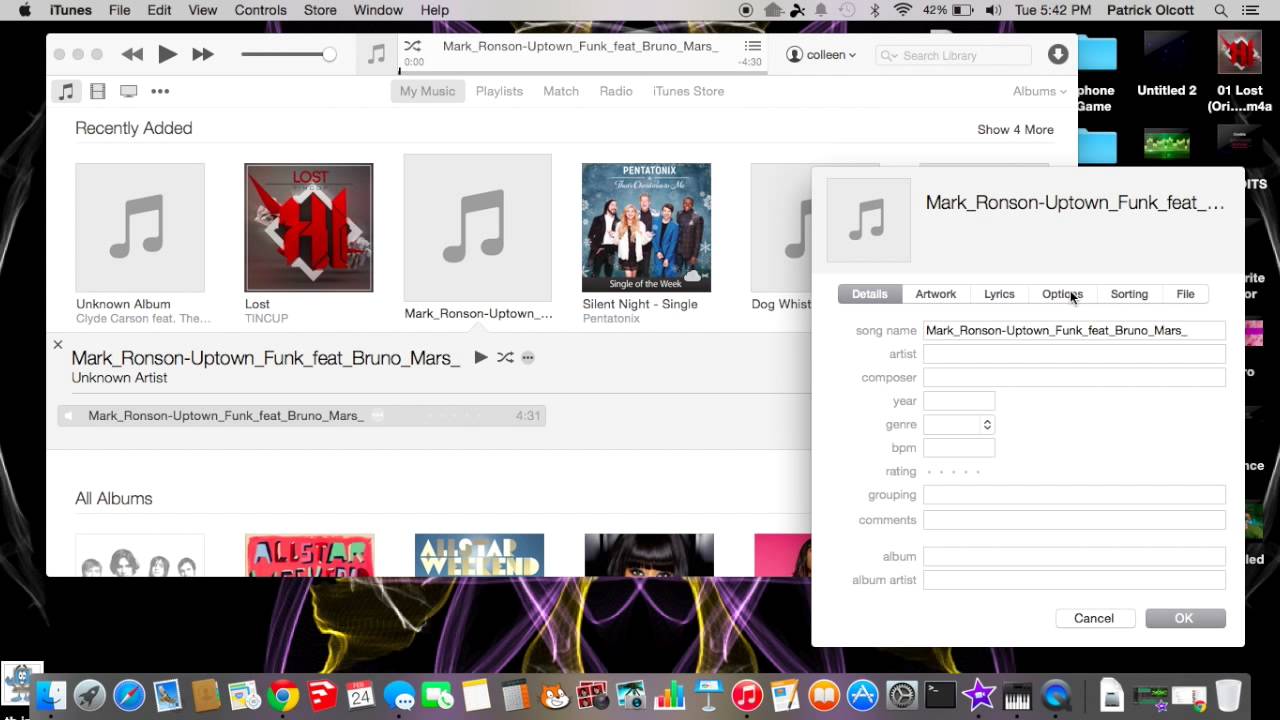This screenshot has width=1280, height=720.
Task: Open the Lyrics tab in info dialog
Action: click(999, 294)
